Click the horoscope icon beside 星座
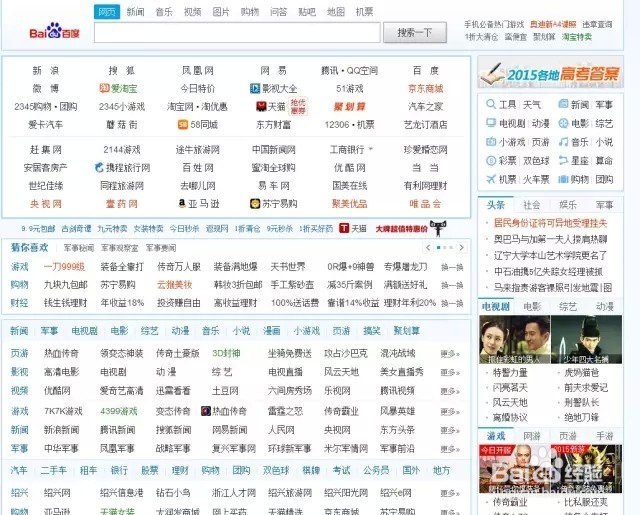 coord(563,160)
